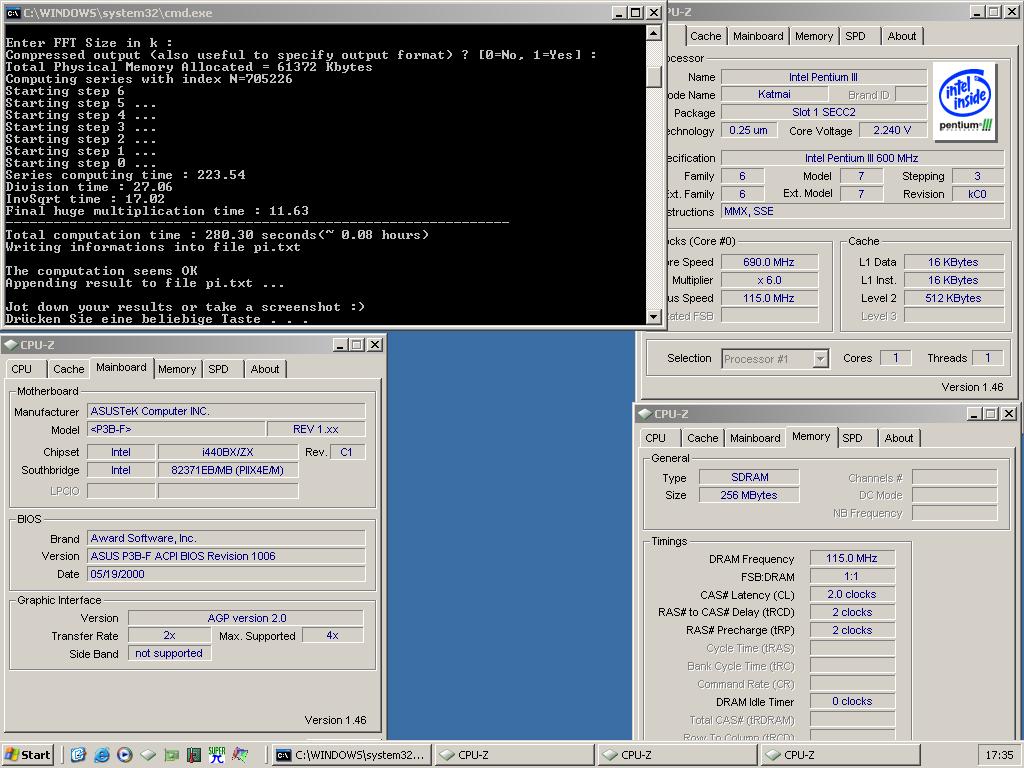Open Cache tab in the Memory CPU-Z window
Image resolution: width=1024 pixels, height=768 pixels.
coord(703,438)
